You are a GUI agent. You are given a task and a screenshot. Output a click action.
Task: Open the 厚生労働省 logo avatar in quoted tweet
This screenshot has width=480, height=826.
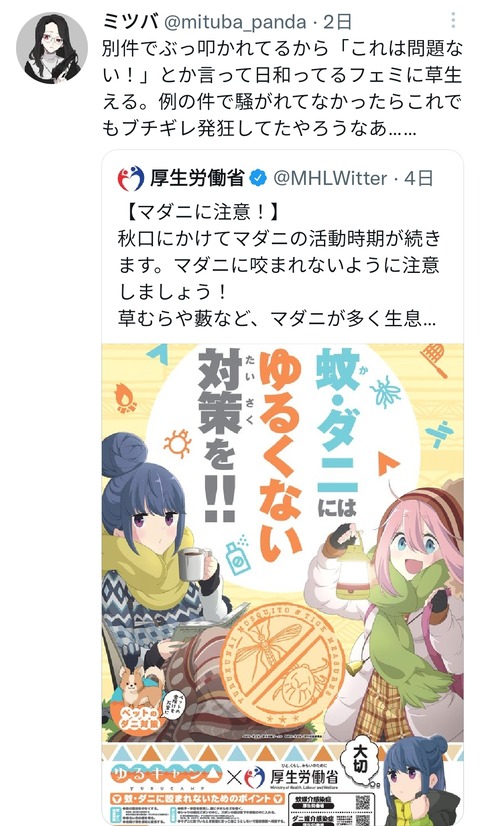click(131, 179)
